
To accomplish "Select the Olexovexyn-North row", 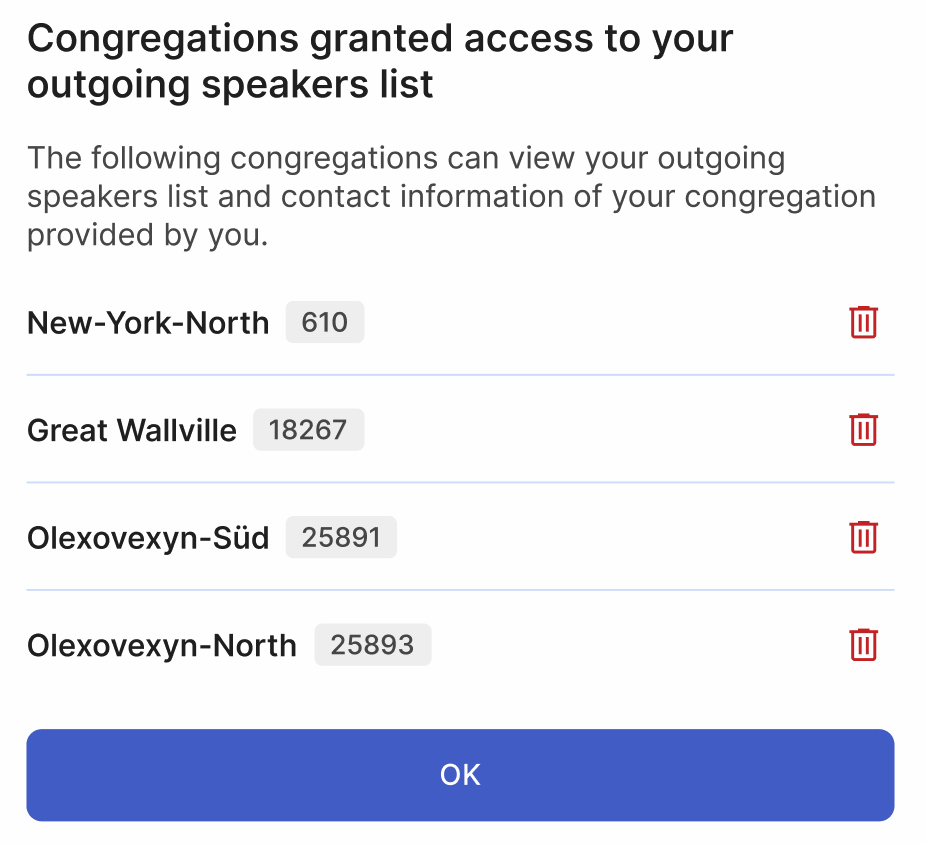I will tap(161, 645).
